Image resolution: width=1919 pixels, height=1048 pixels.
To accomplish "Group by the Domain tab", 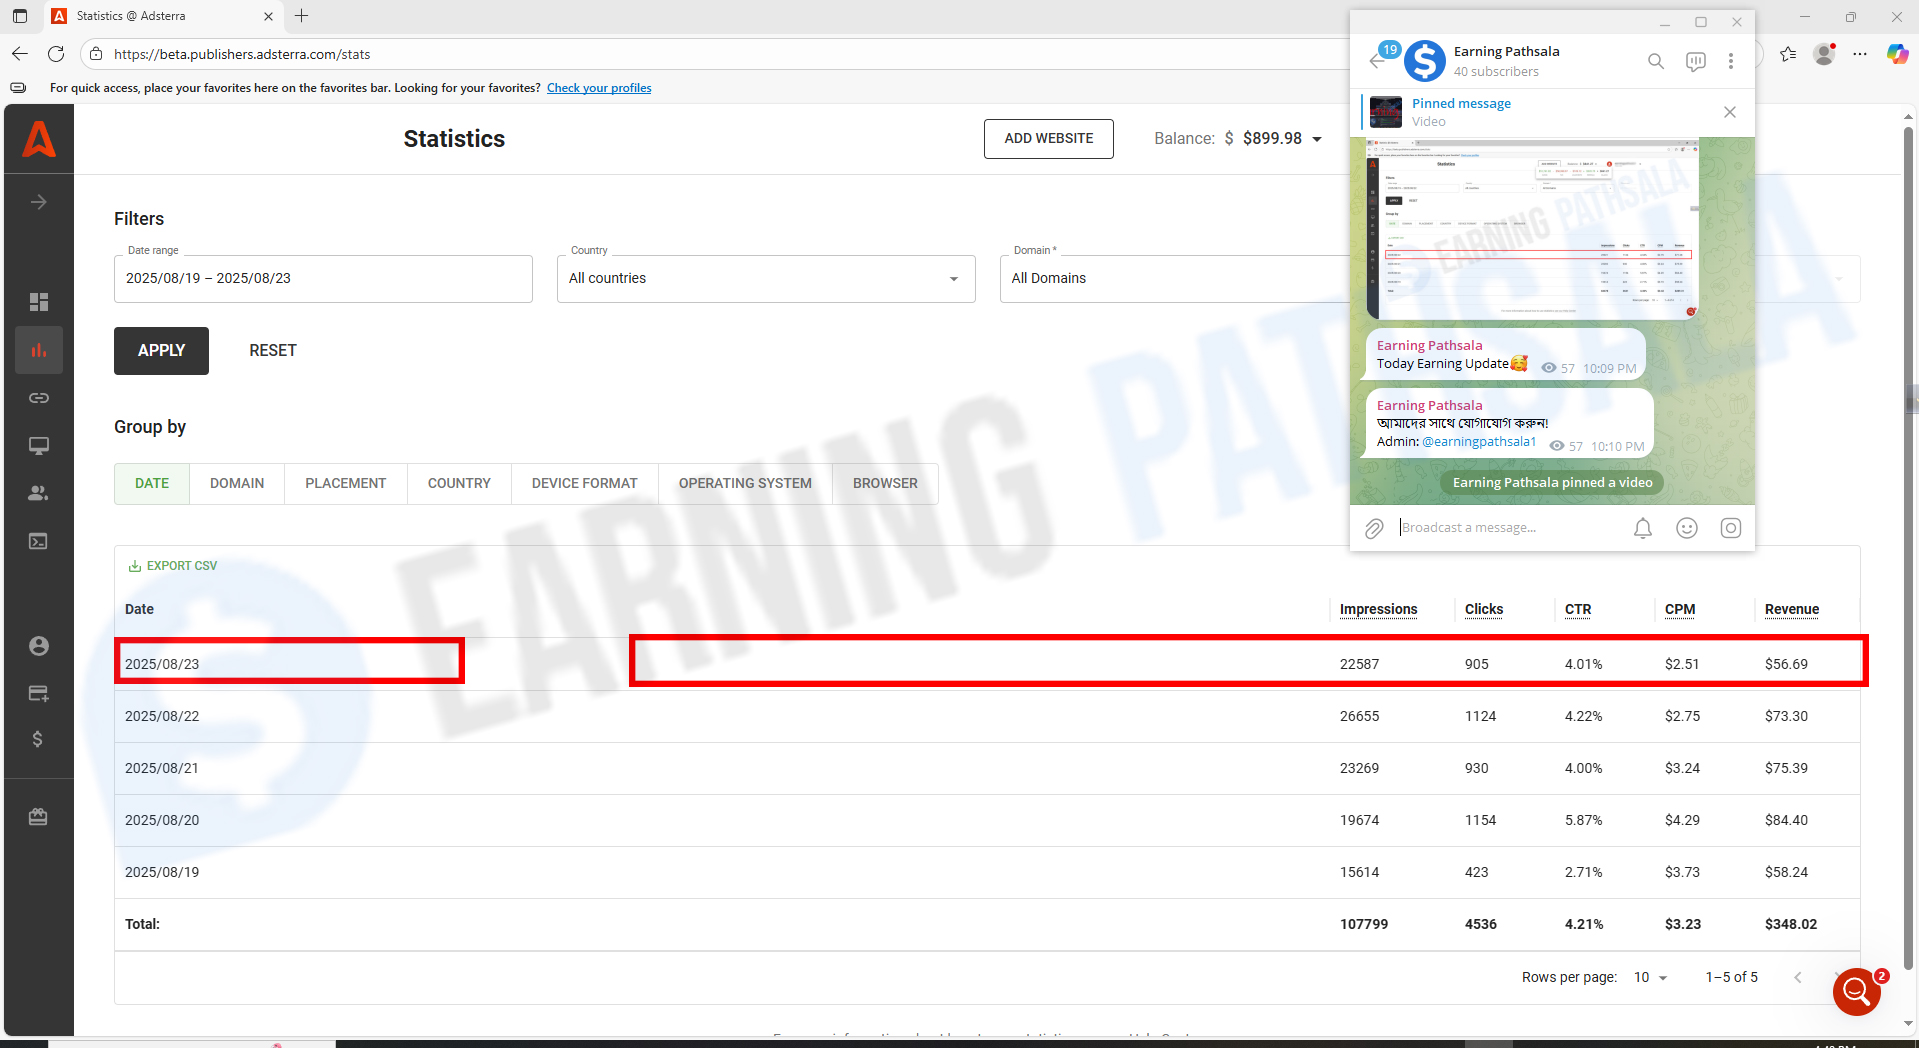I will click(x=237, y=483).
